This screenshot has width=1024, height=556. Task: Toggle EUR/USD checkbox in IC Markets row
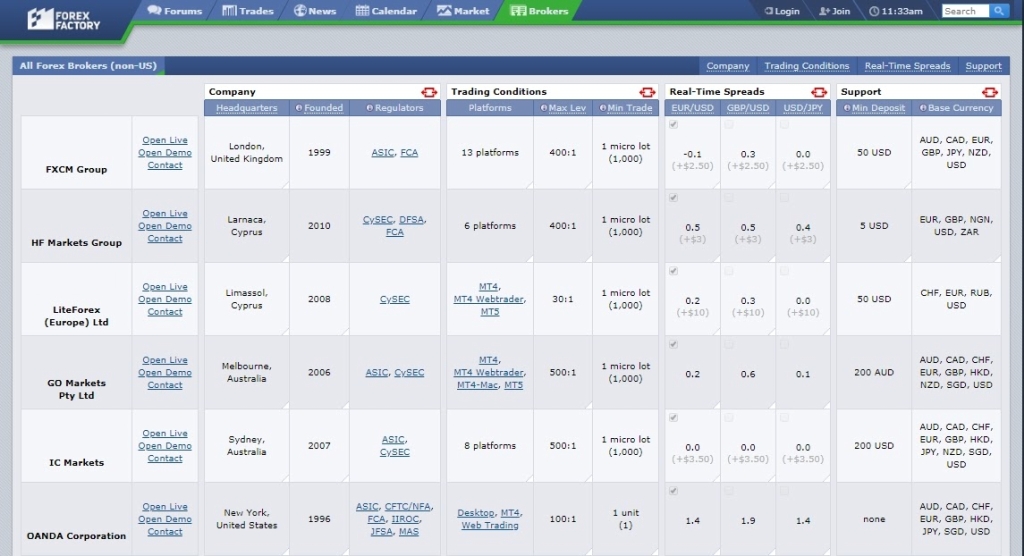point(673,417)
